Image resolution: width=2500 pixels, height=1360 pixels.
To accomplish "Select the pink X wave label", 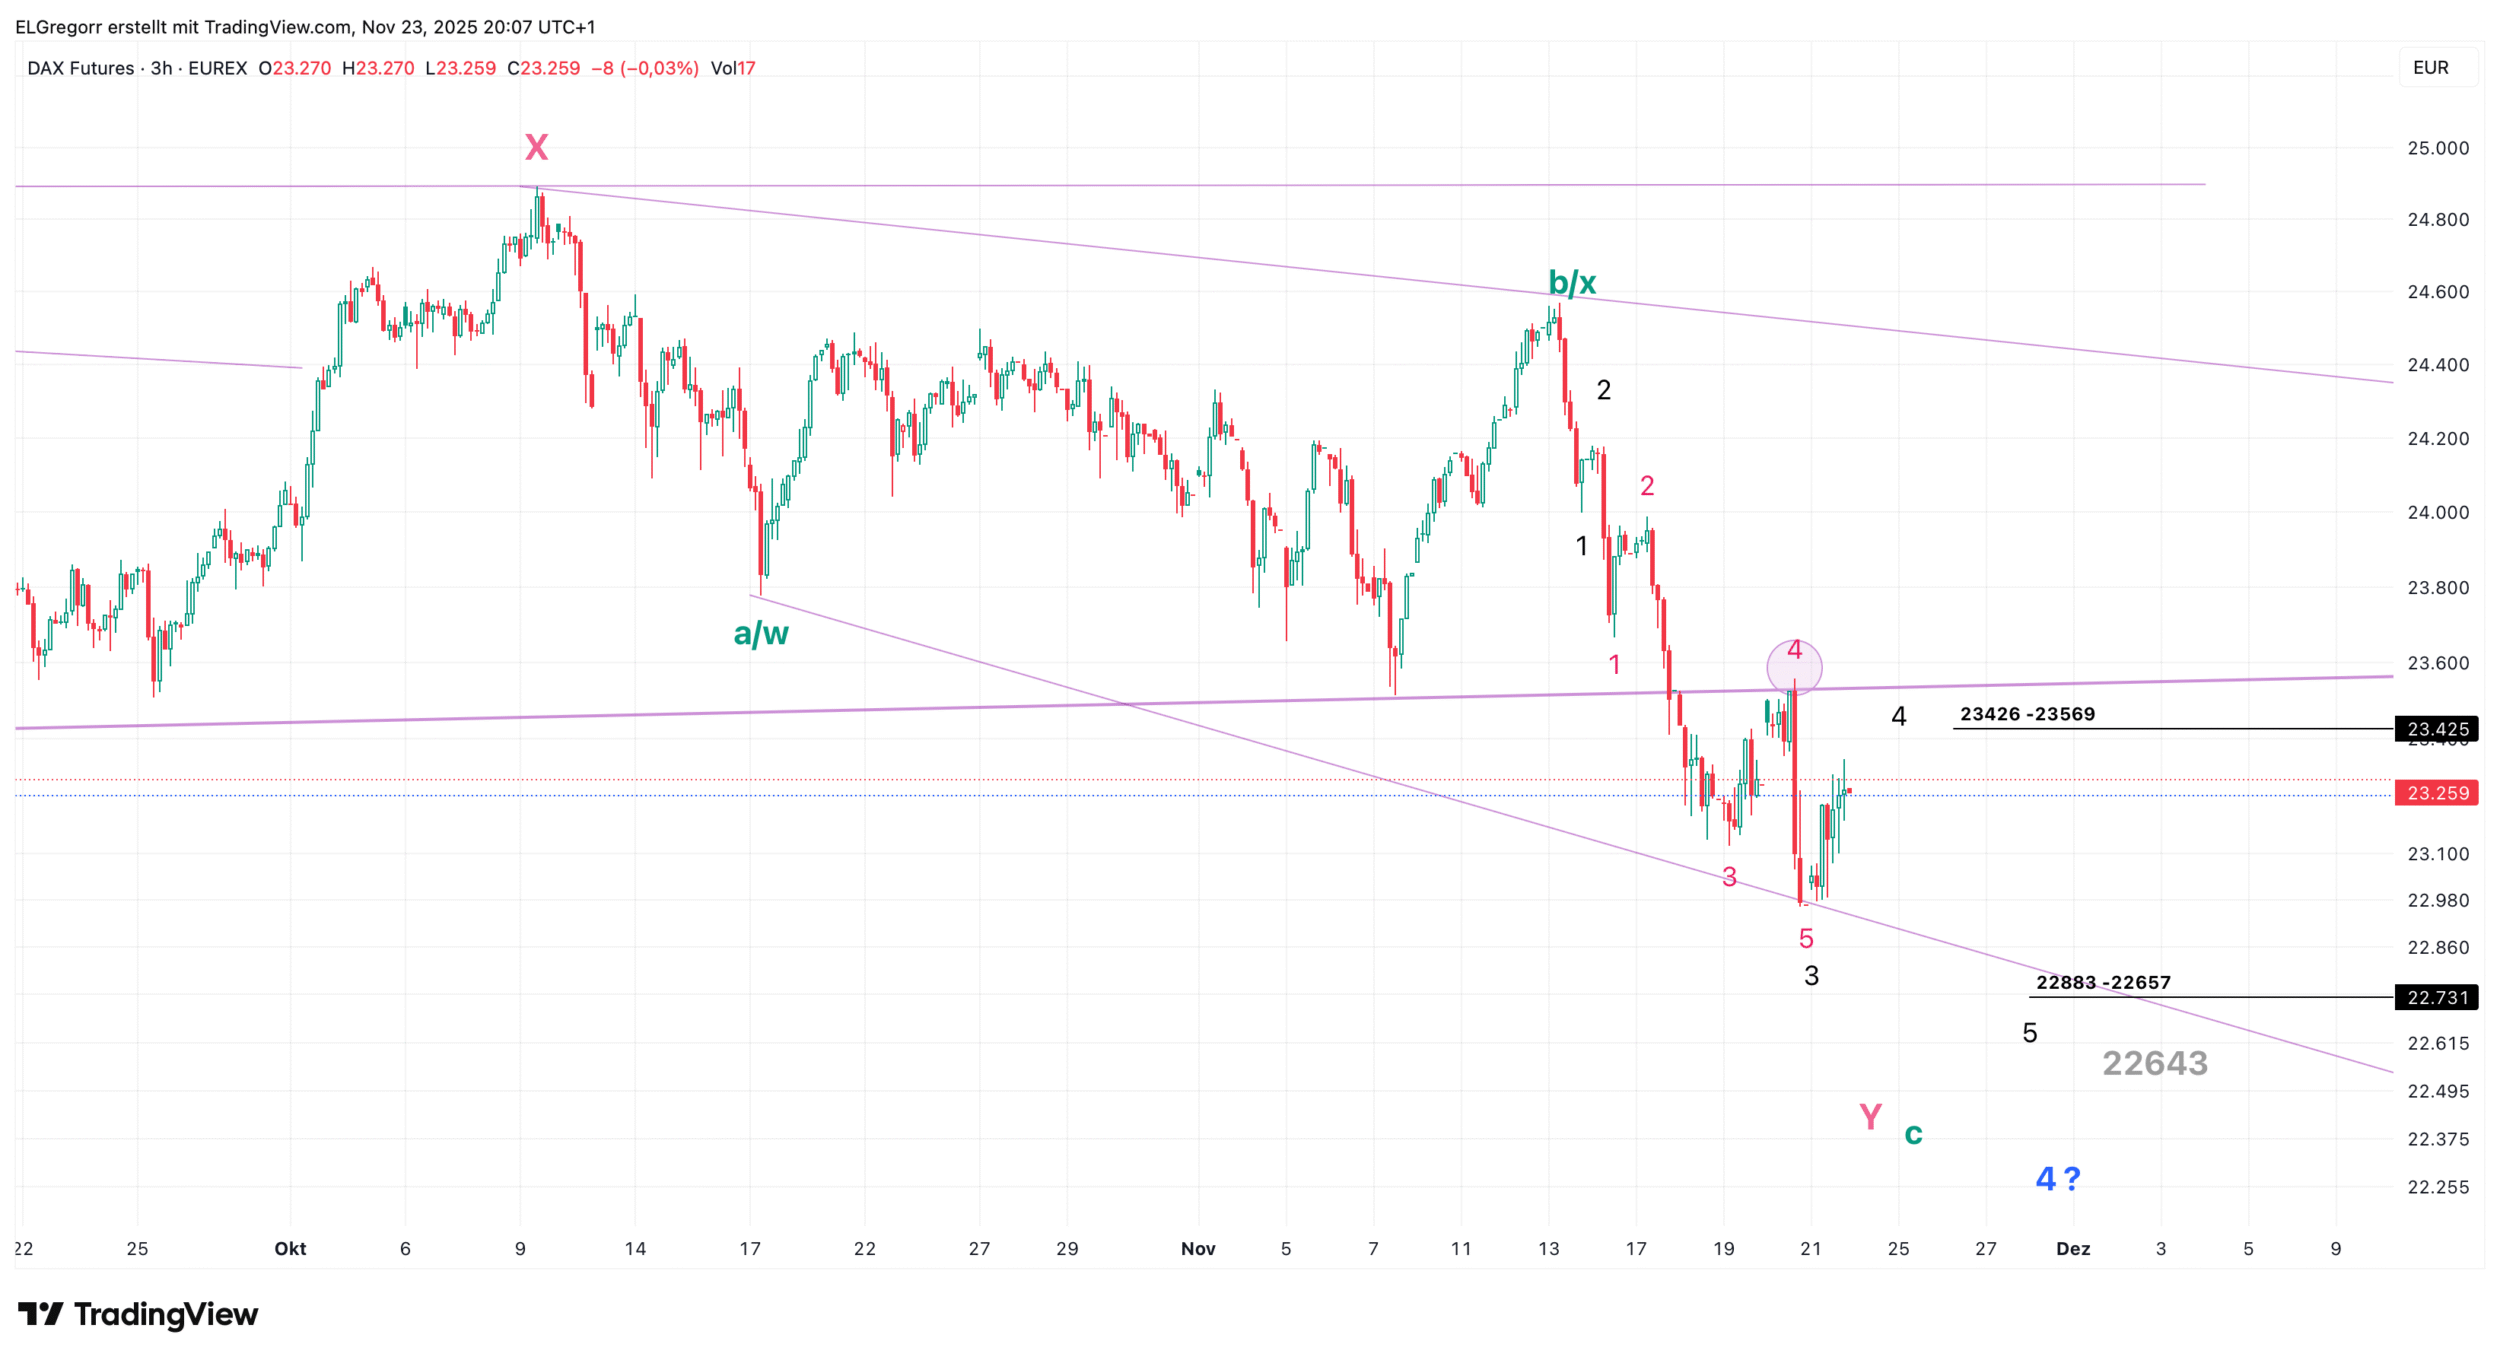I will [536, 148].
